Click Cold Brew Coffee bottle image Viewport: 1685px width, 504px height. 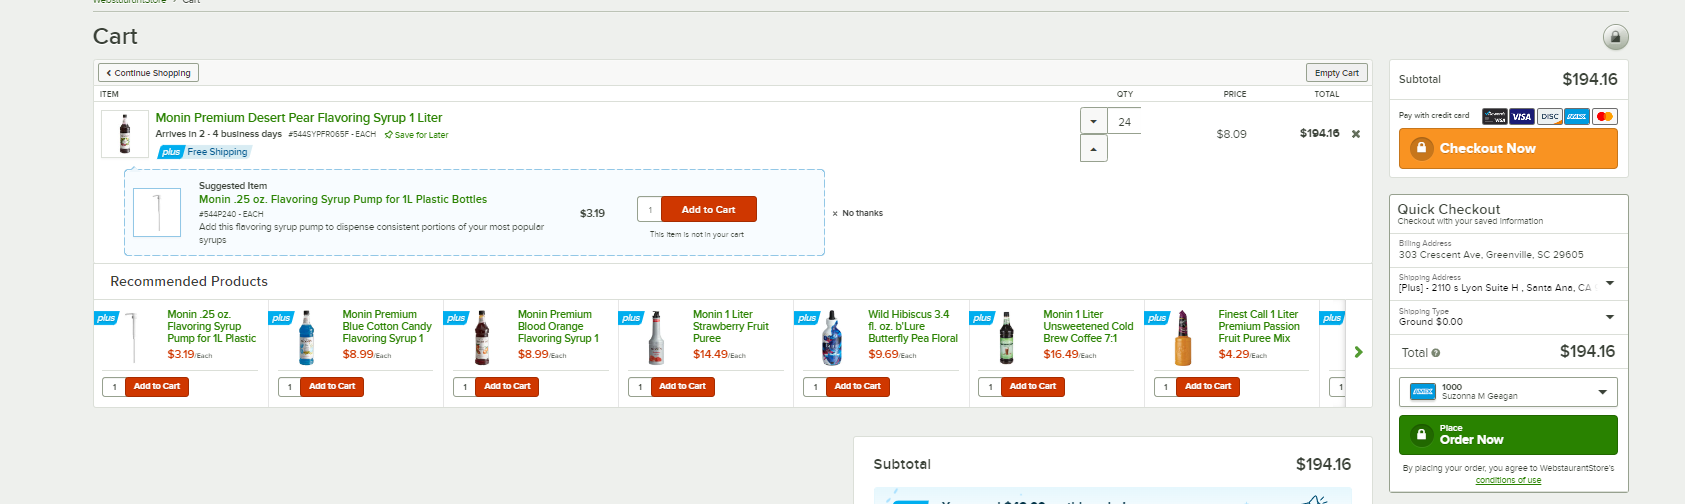(1007, 338)
